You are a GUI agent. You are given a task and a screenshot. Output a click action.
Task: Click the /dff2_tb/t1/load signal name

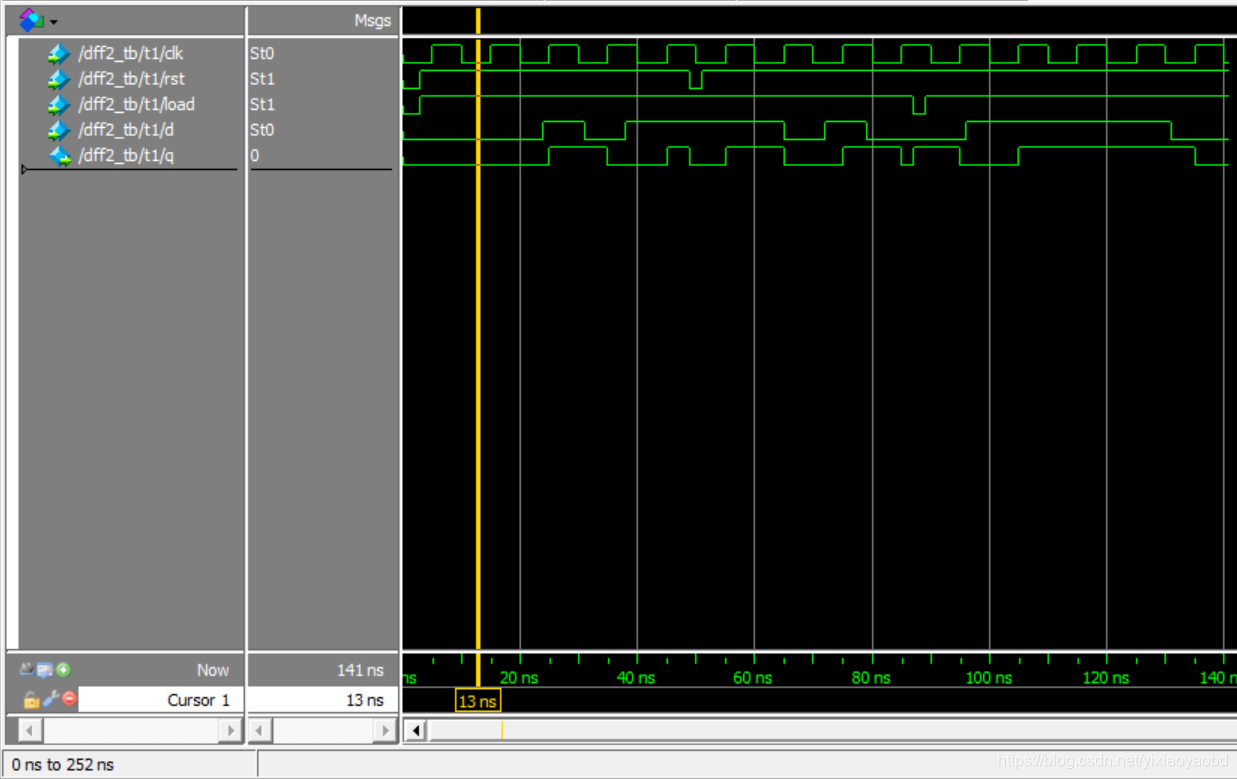click(x=137, y=104)
